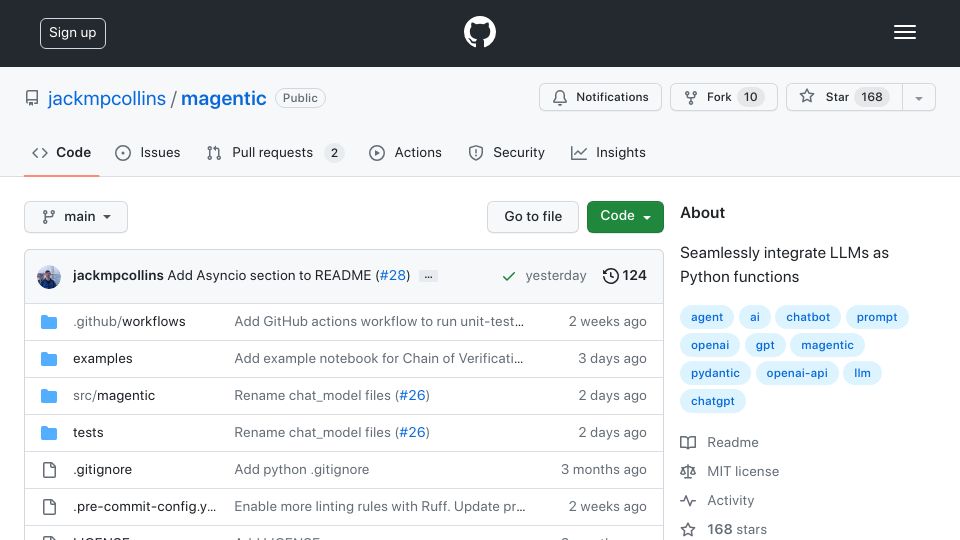Select the openai topic tag
The image size is (960, 540).
pos(710,345)
